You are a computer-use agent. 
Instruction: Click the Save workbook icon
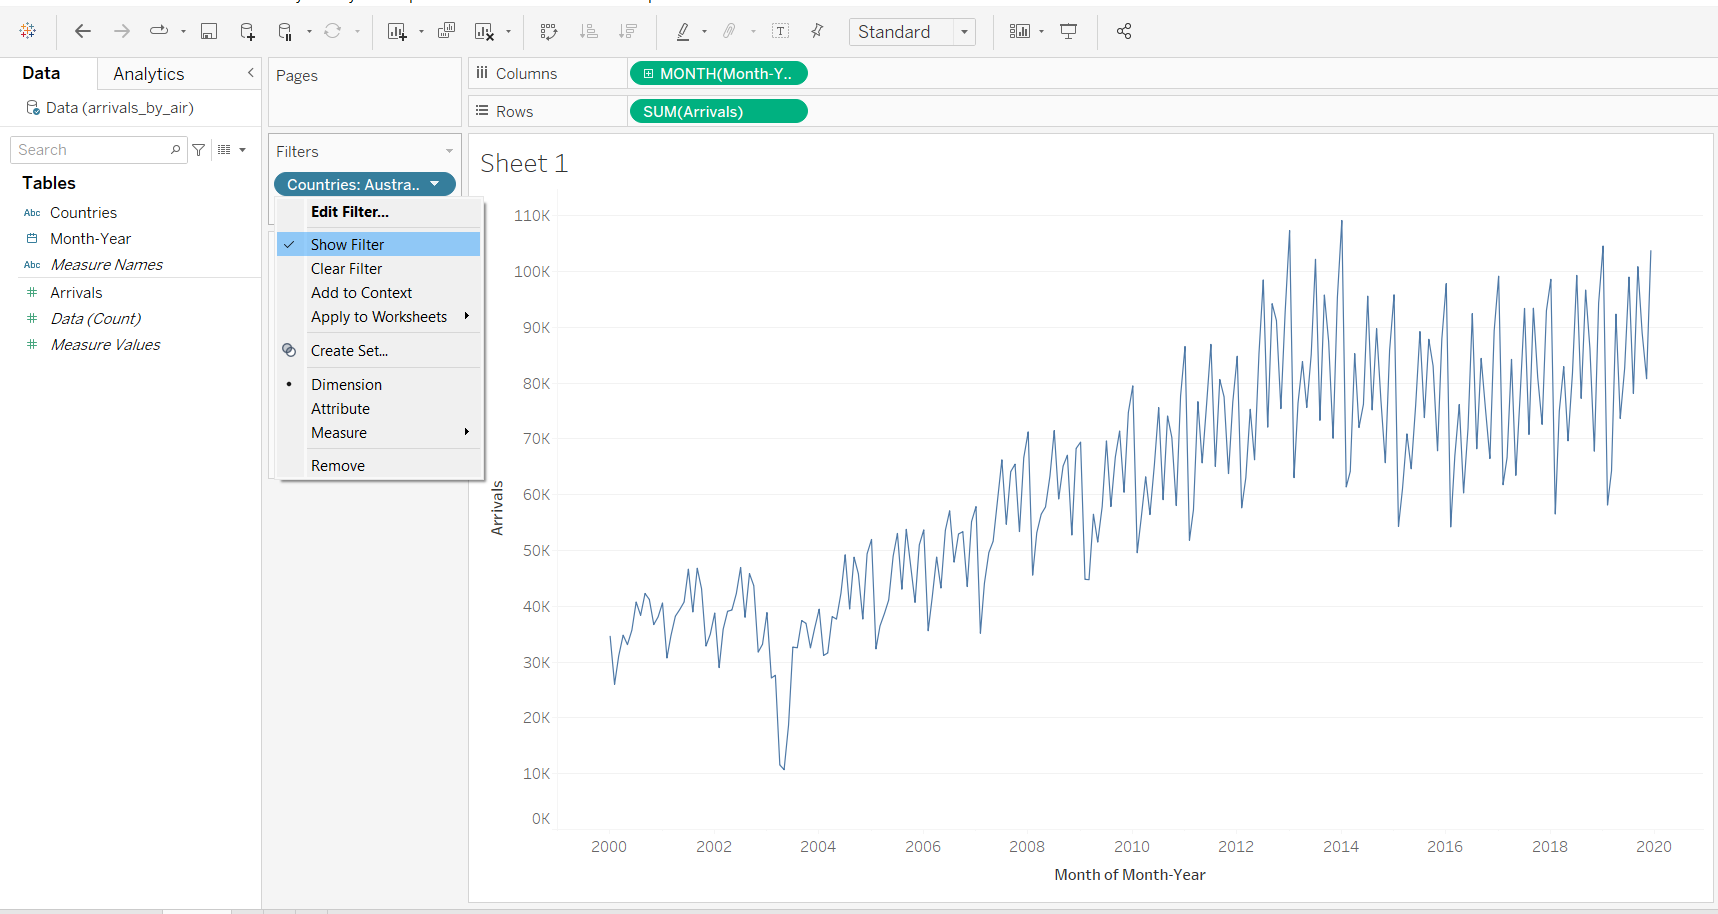point(208,32)
